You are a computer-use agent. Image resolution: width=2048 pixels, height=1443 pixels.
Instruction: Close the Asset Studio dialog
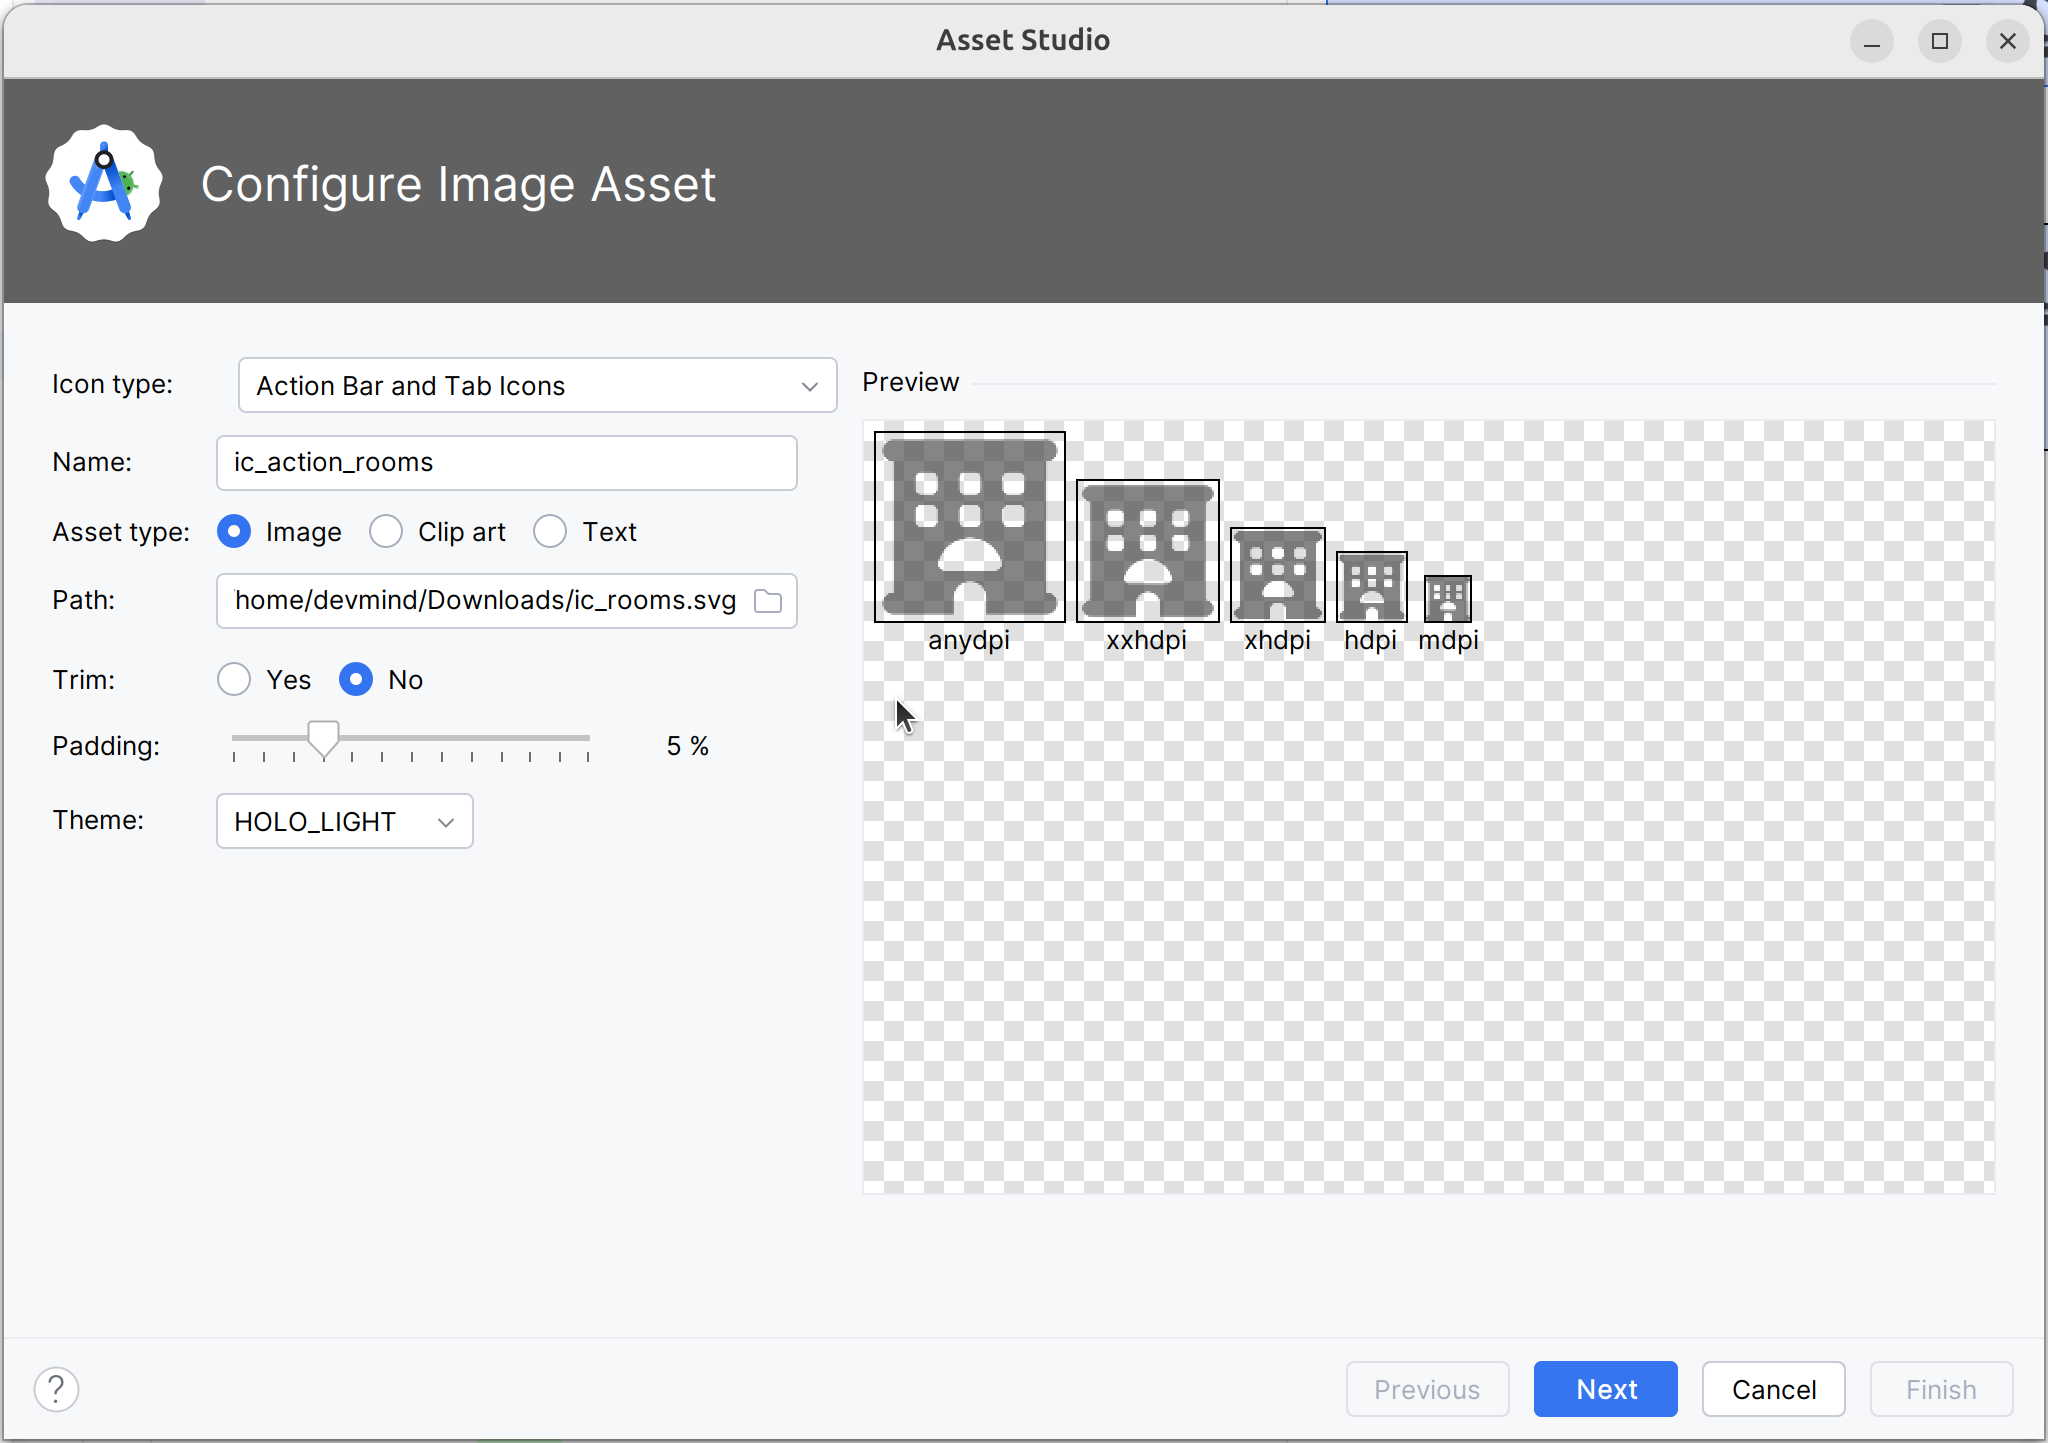pyautogui.click(x=2008, y=41)
